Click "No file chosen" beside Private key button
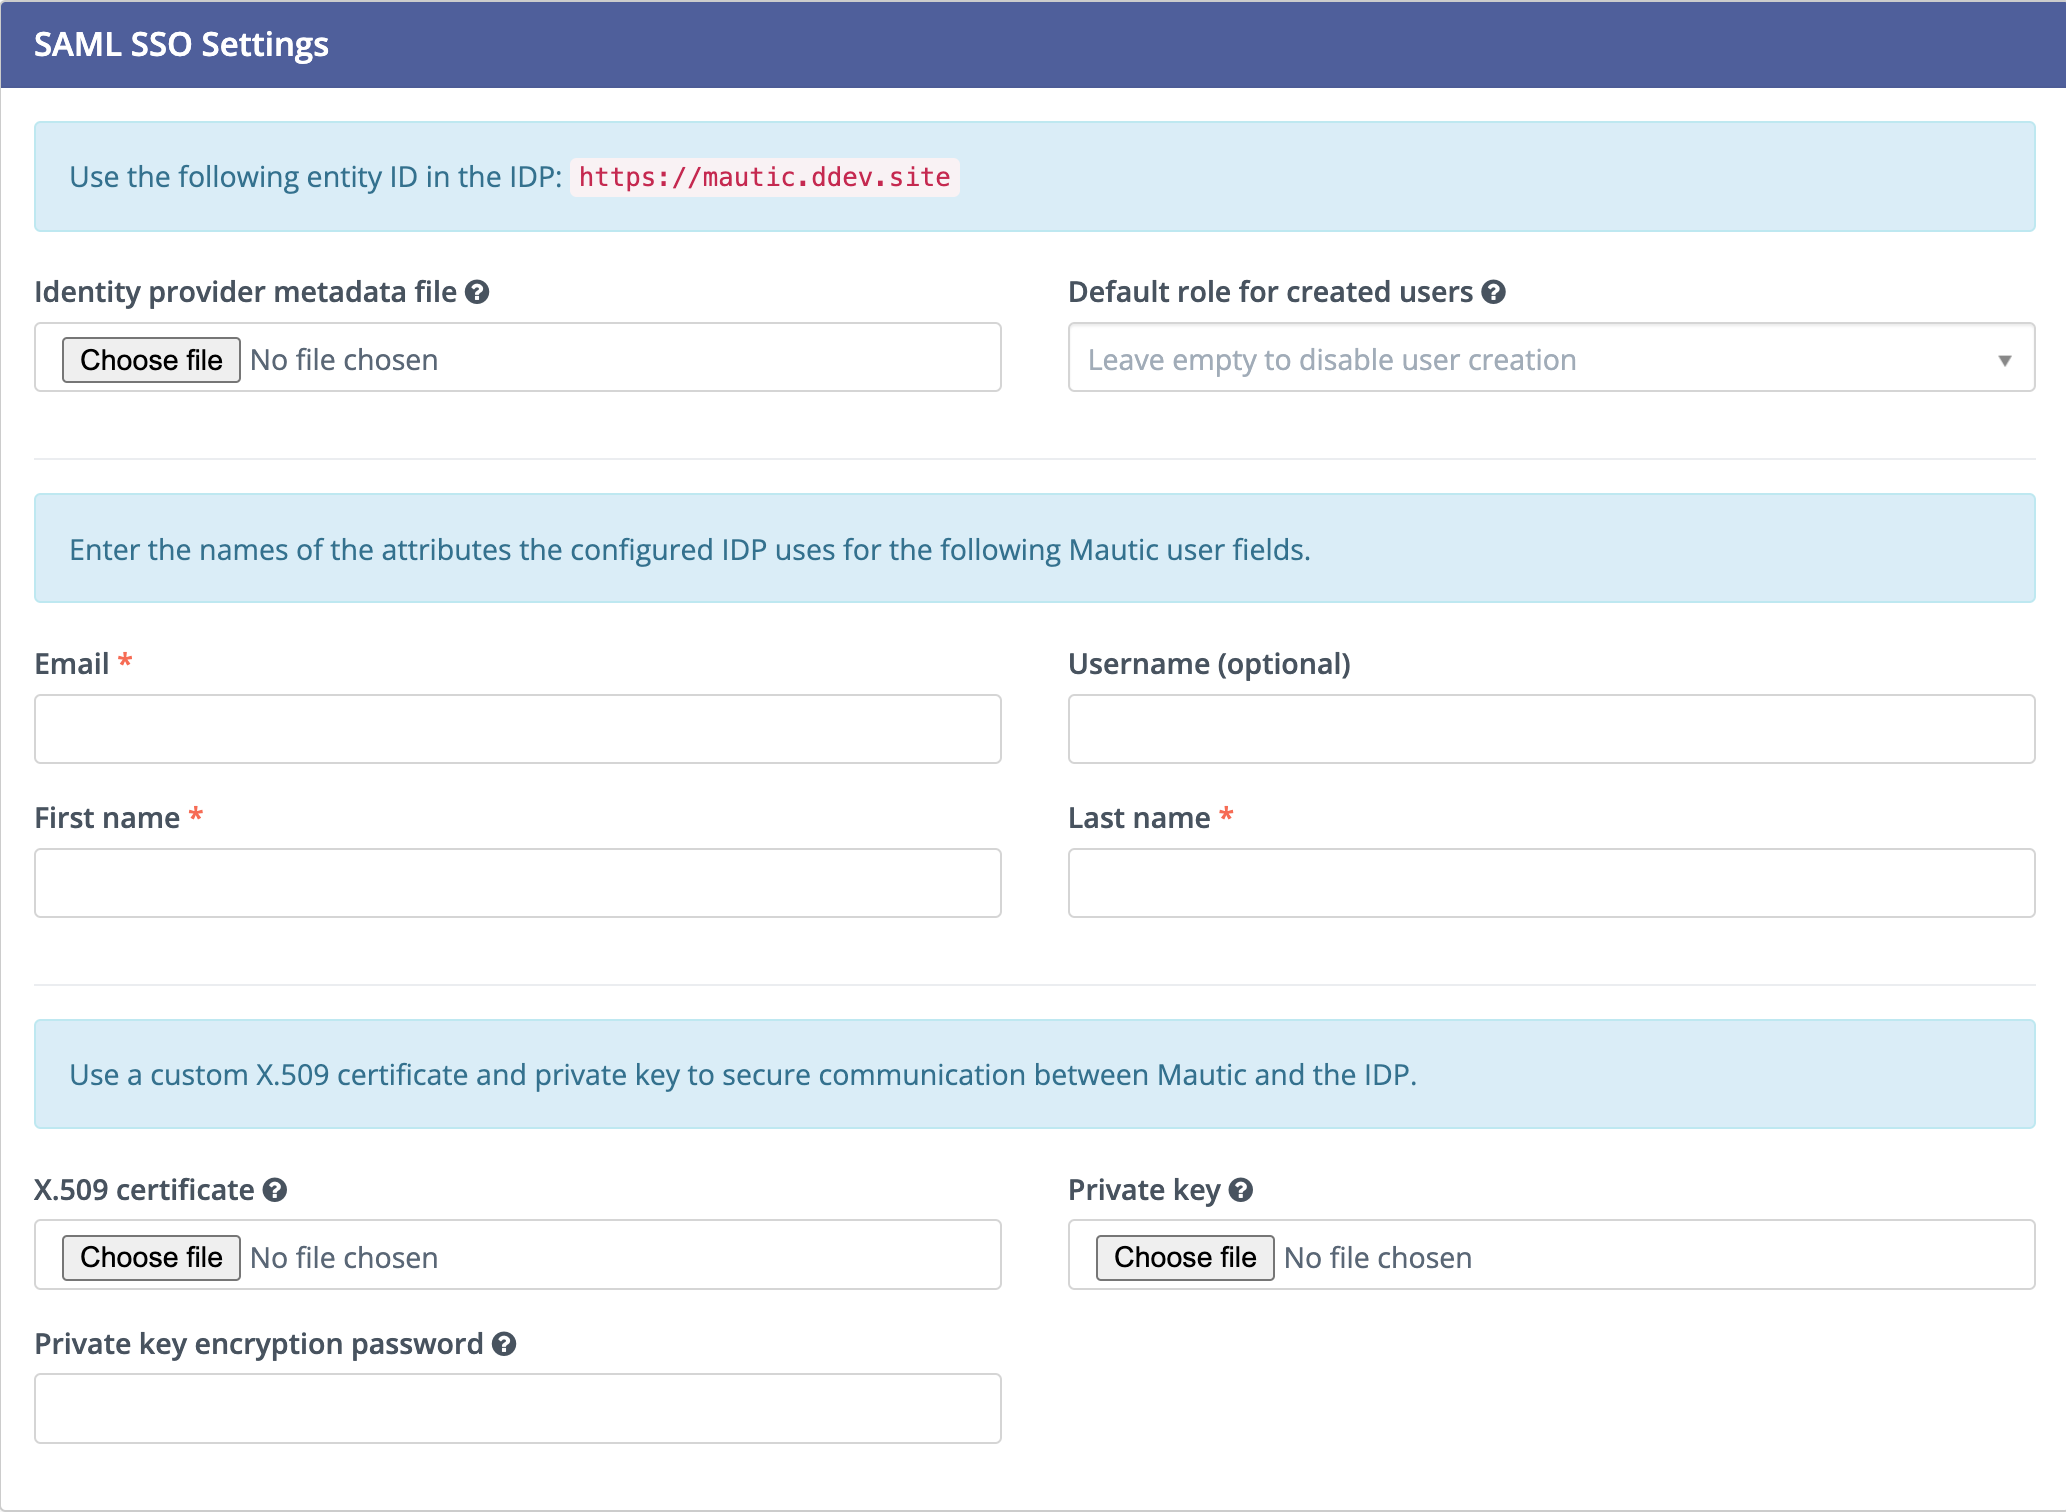The height and width of the screenshot is (1512, 2066). [1378, 1258]
